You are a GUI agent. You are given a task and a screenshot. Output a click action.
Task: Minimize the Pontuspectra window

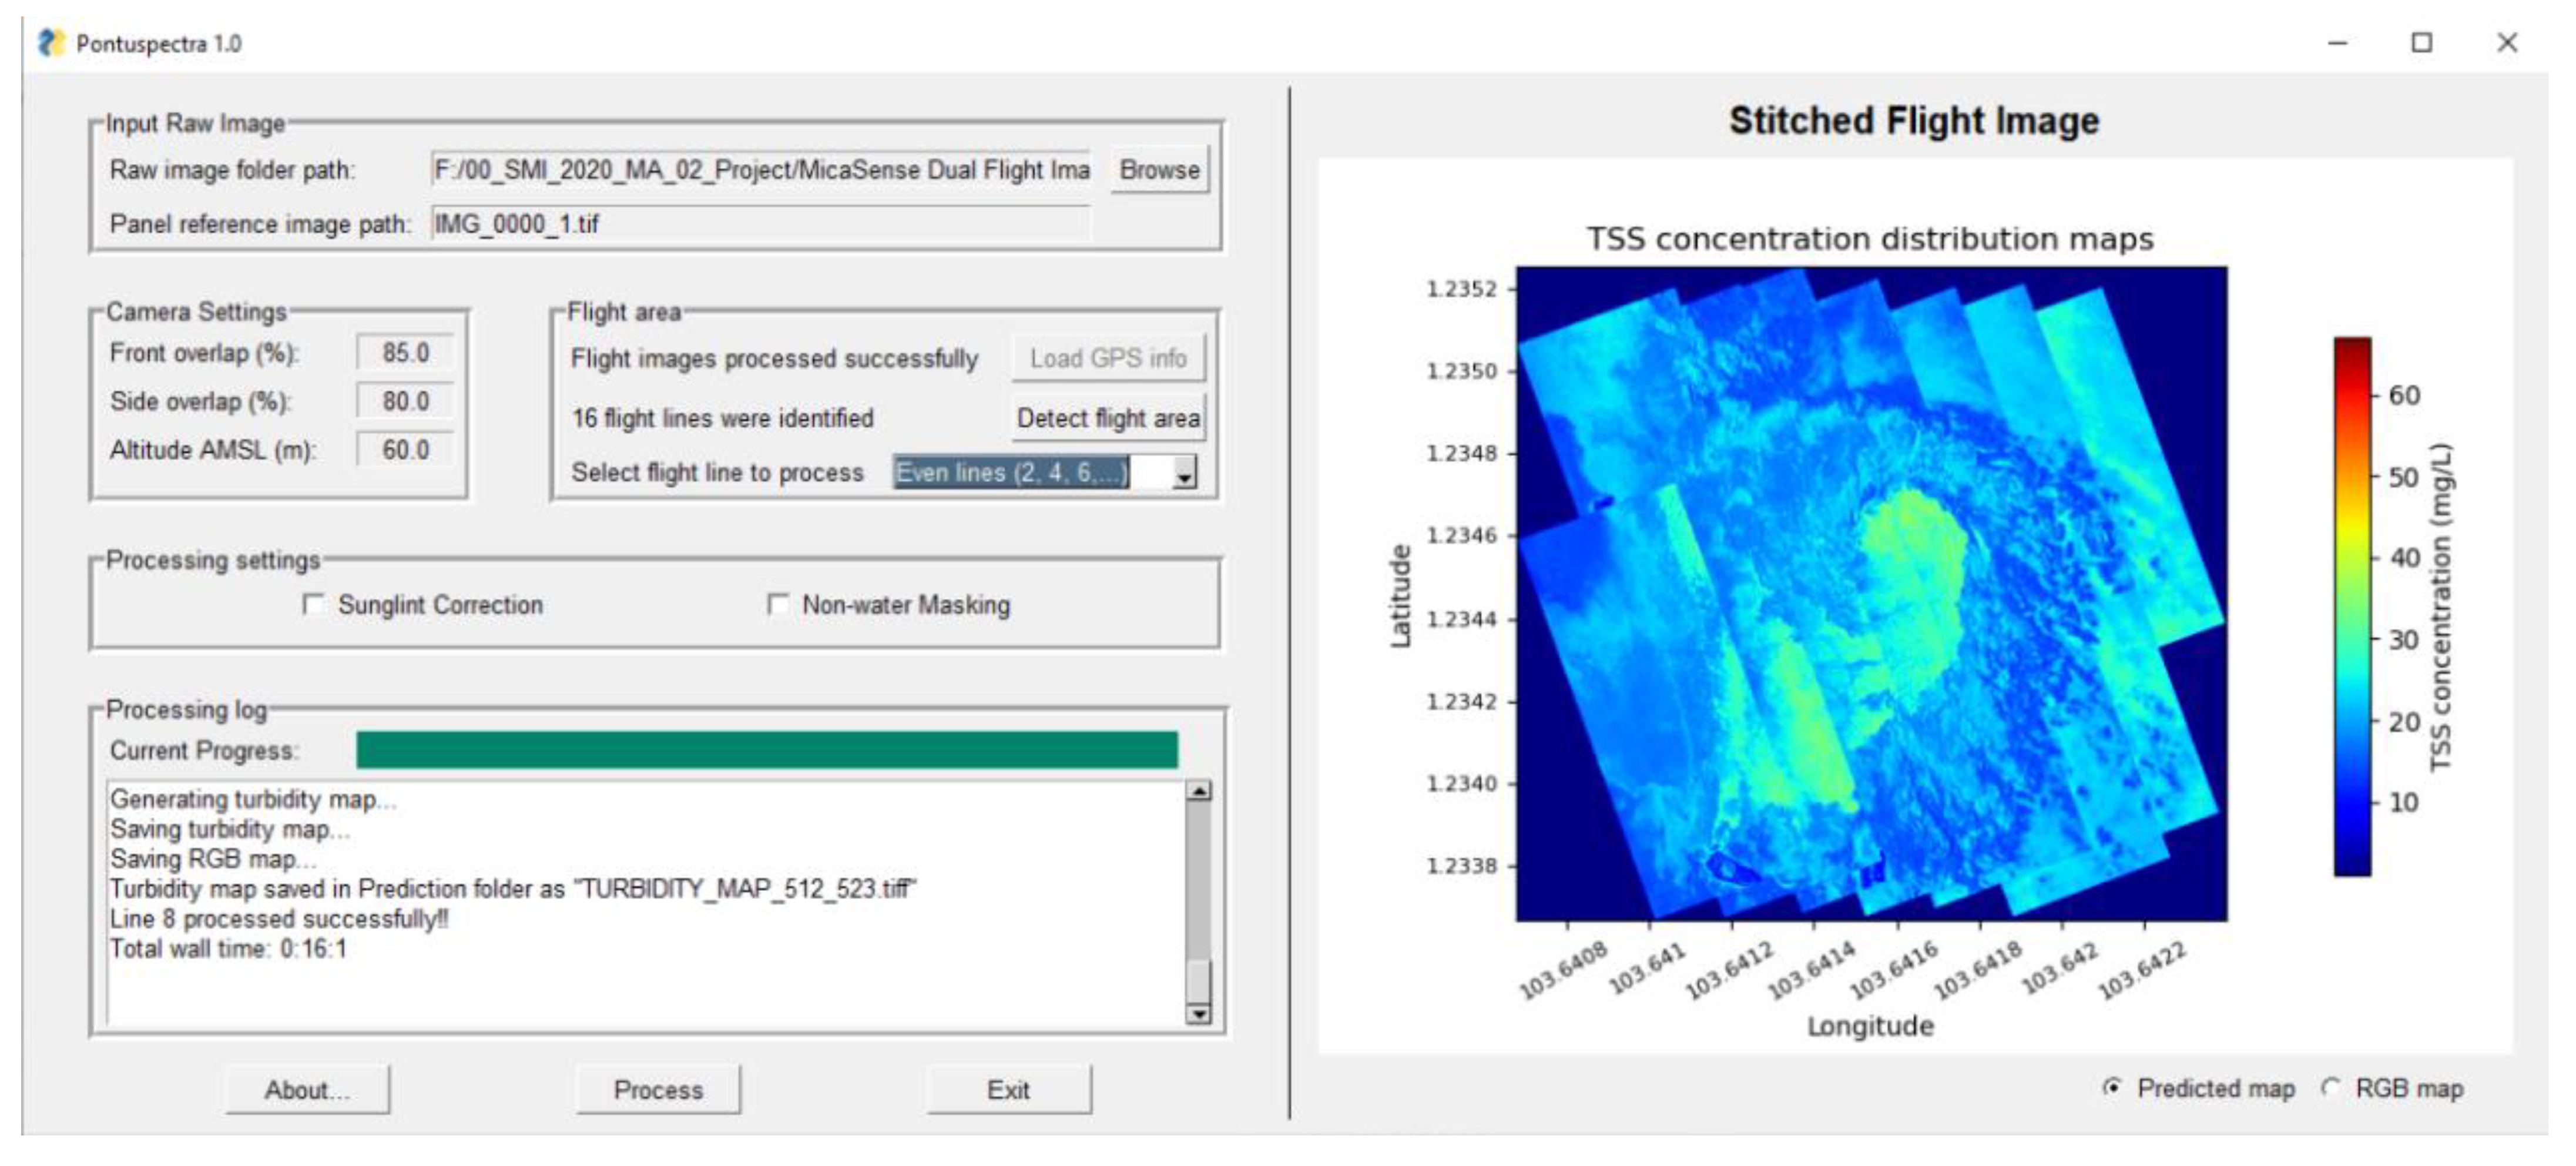(x=2337, y=43)
